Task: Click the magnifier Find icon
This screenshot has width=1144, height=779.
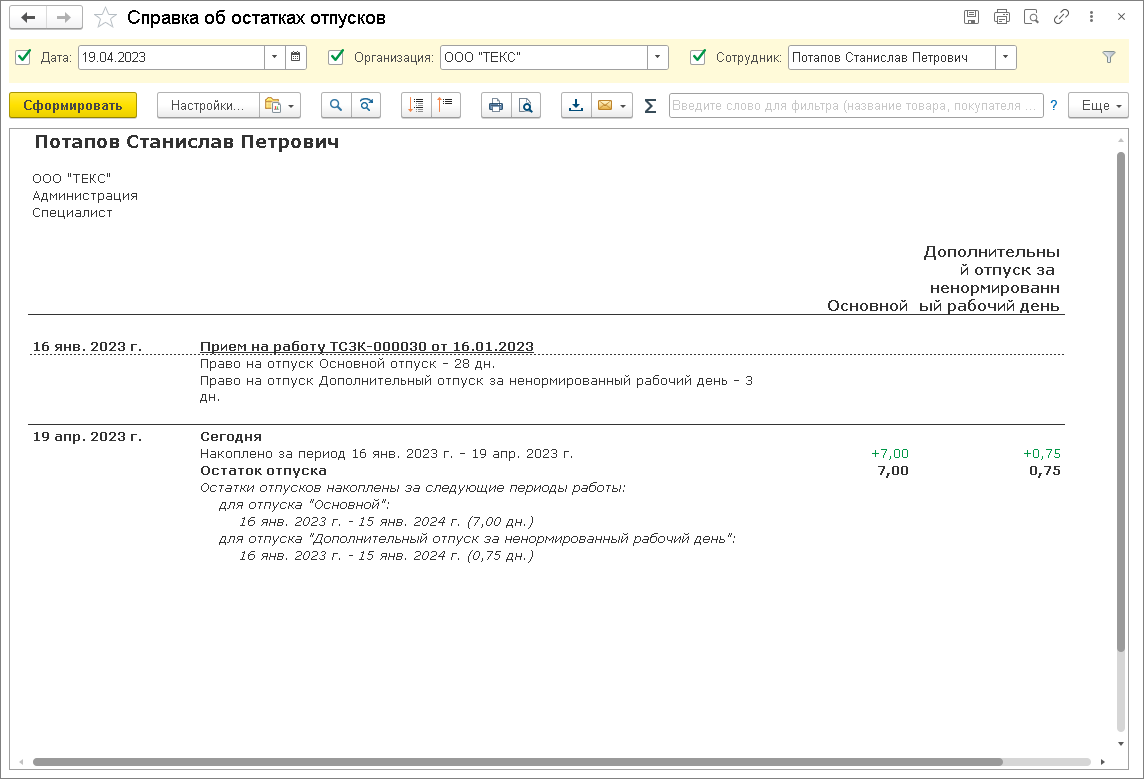Action: (336, 105)
